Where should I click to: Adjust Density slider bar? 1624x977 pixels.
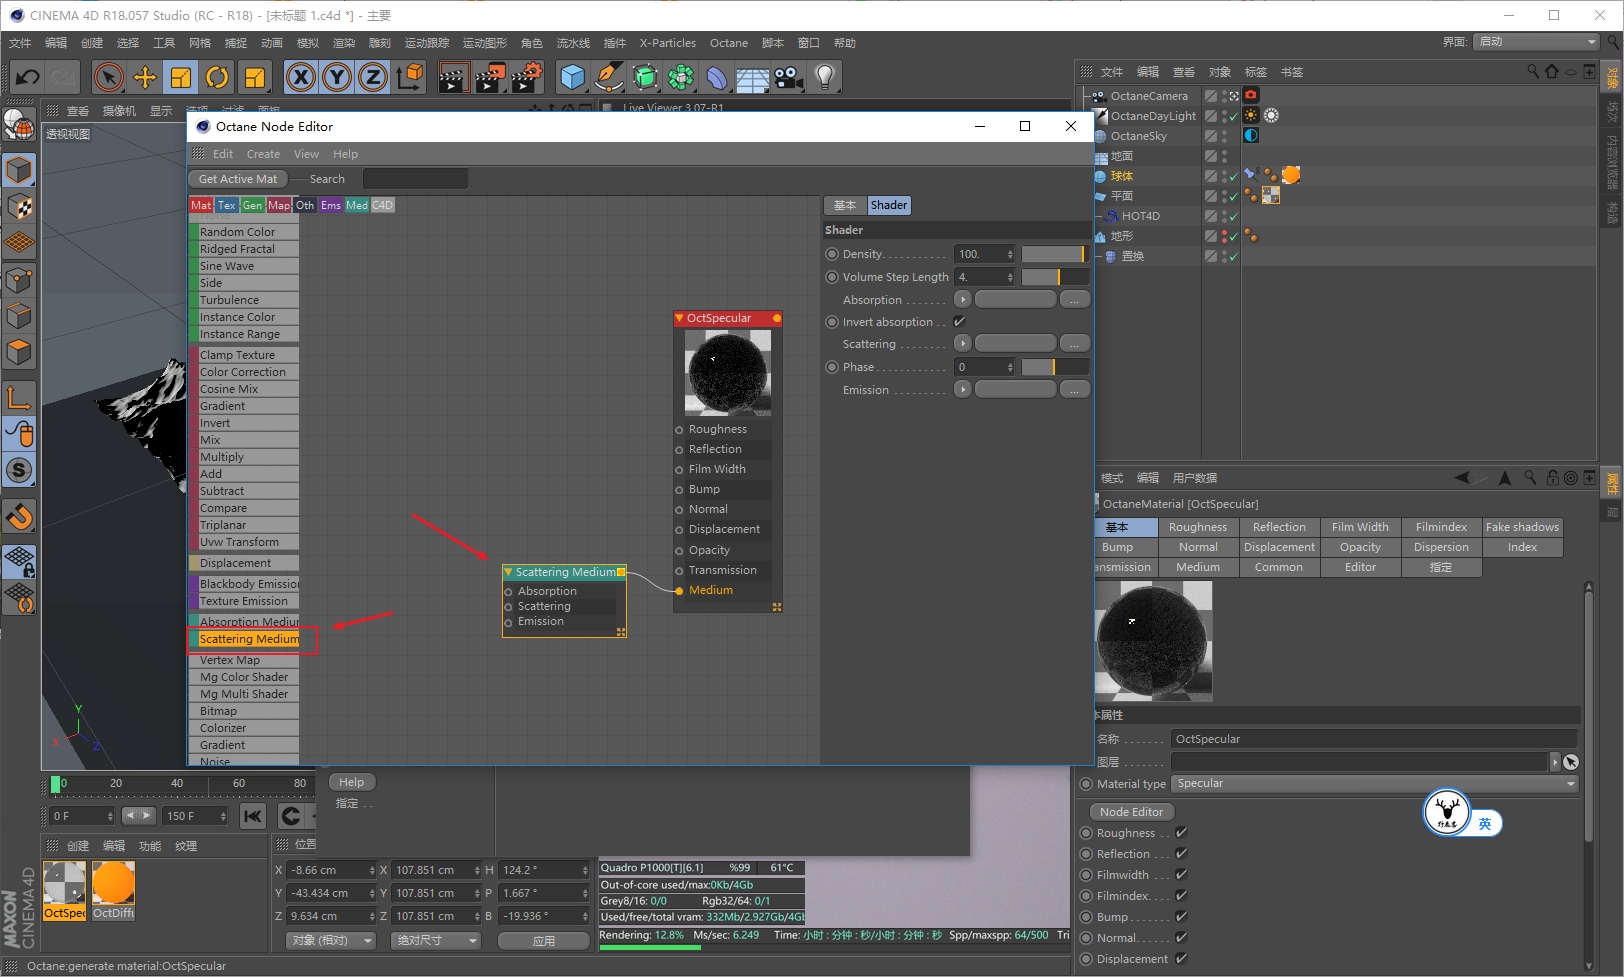point(1054,254)
